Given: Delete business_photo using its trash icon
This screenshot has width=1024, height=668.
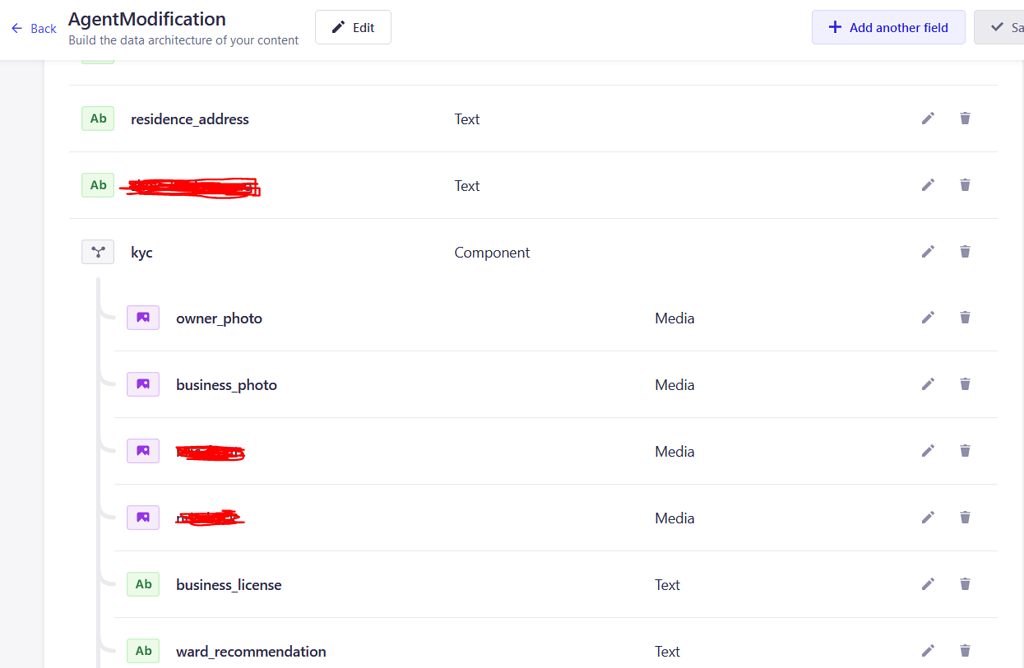Looking at the screenshot, I should point(964,384).
